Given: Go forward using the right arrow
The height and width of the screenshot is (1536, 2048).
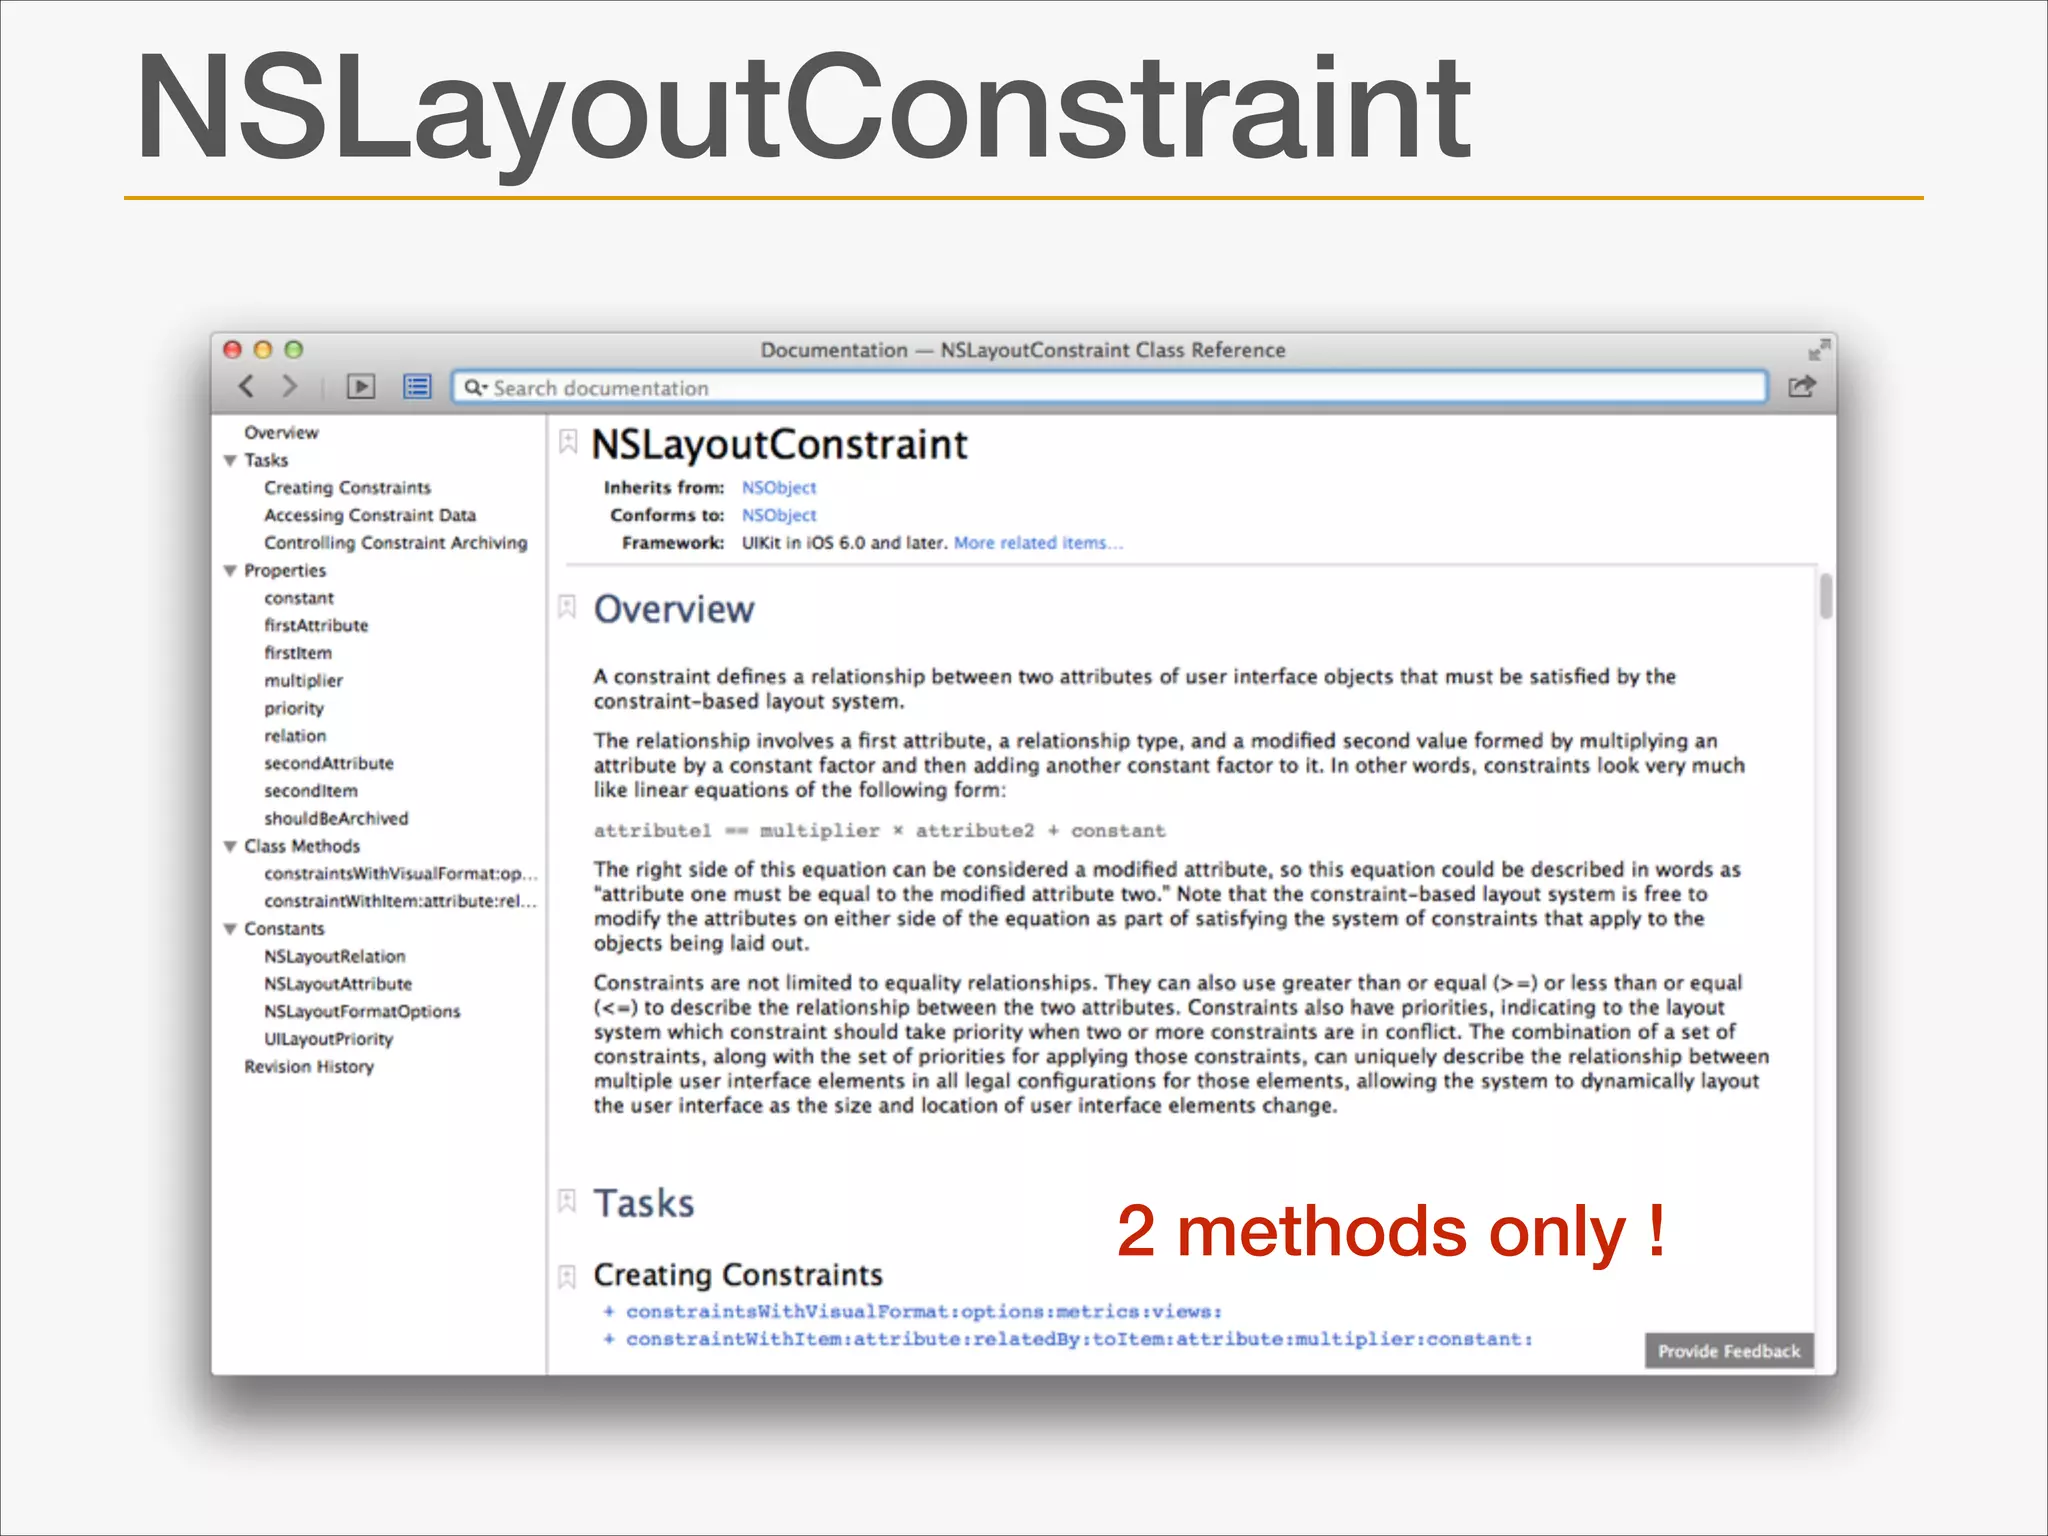Looking at the screenshot, I should click(290, 386).
